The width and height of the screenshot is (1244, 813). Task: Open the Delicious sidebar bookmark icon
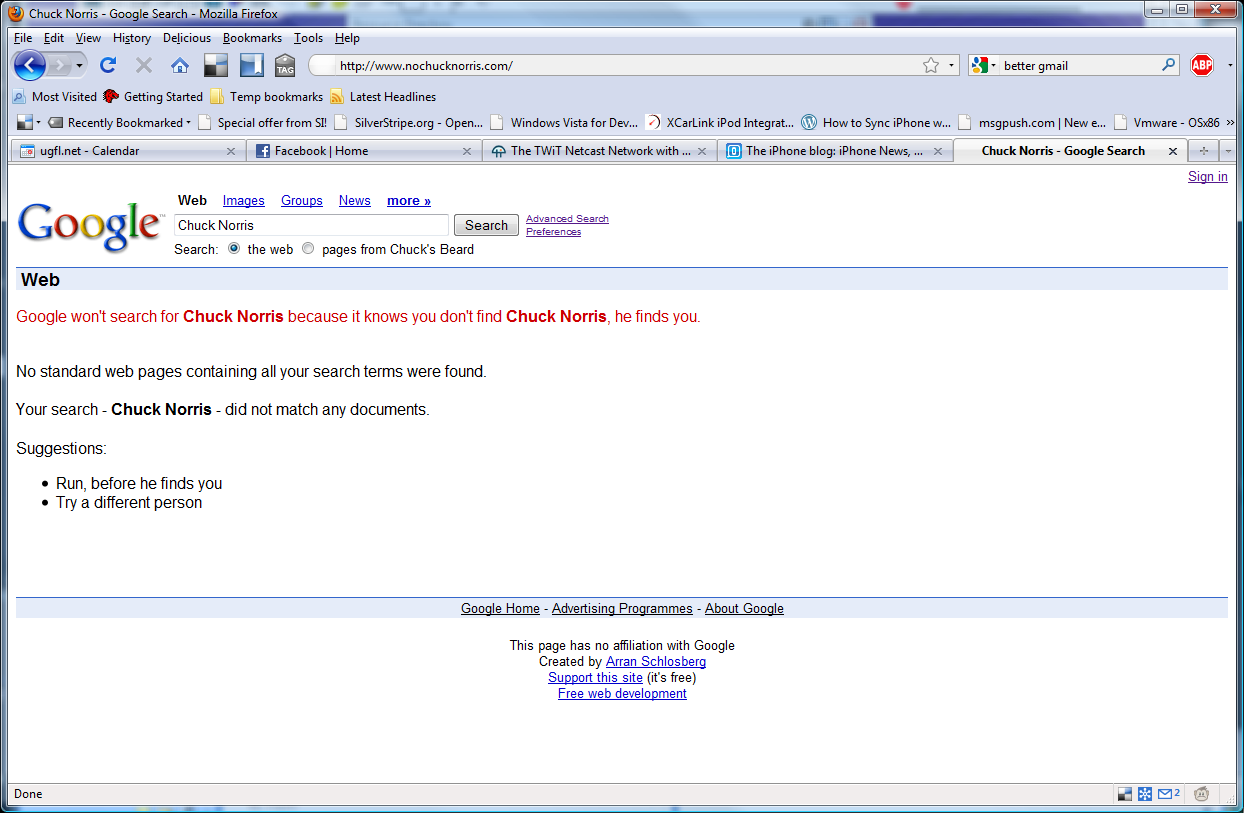pos(252,66)
